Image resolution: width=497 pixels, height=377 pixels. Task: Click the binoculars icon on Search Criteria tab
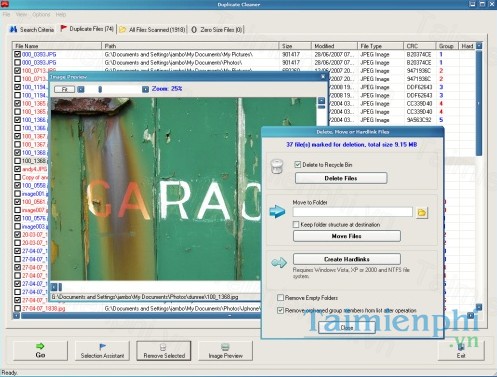point(13,29)
